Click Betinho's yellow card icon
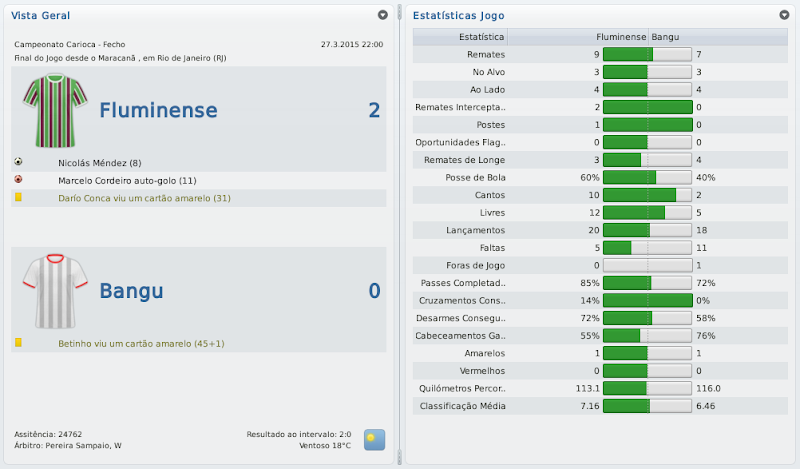This screenshot has width=800, height=469. coord(18,342)
